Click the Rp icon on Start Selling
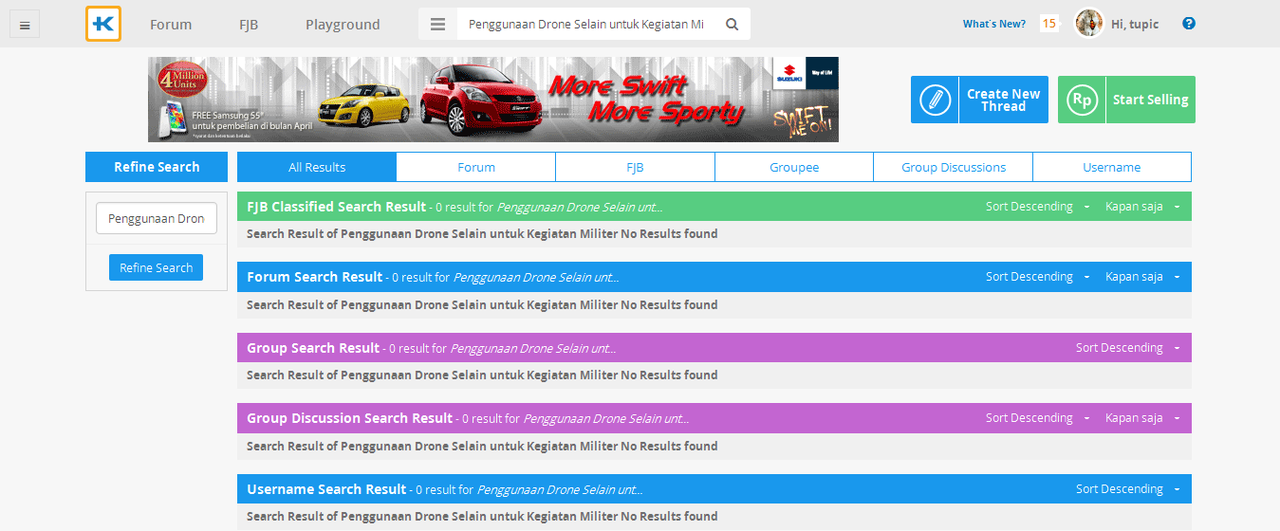The image size is (1280, 531). point(1082,100)
